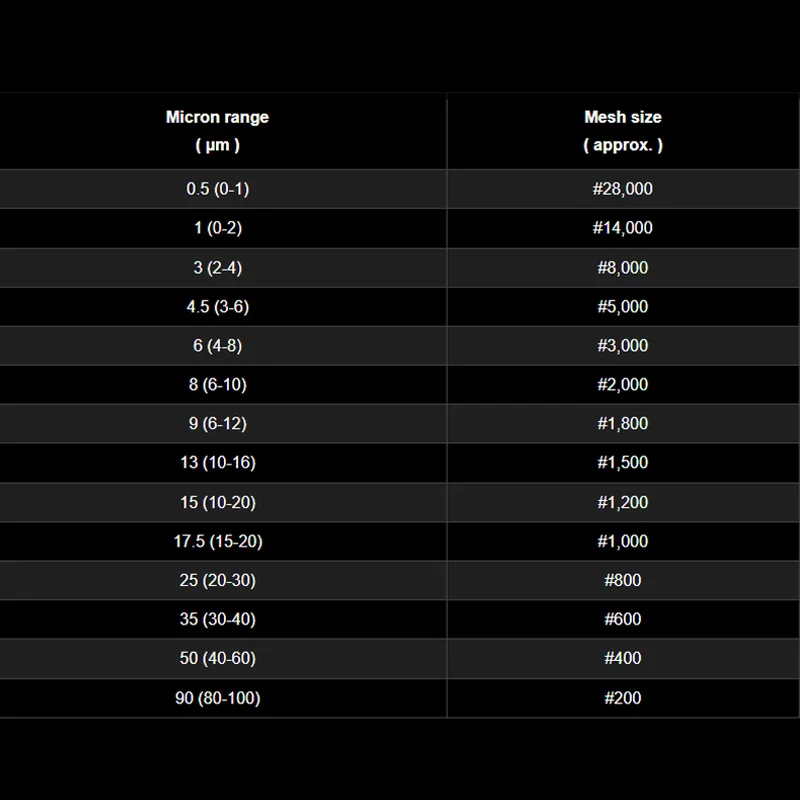Click the 9 (6-12) micron cell
Image resolution: width=800 pixels, height=800 pixels.
(x=217, y=424)
